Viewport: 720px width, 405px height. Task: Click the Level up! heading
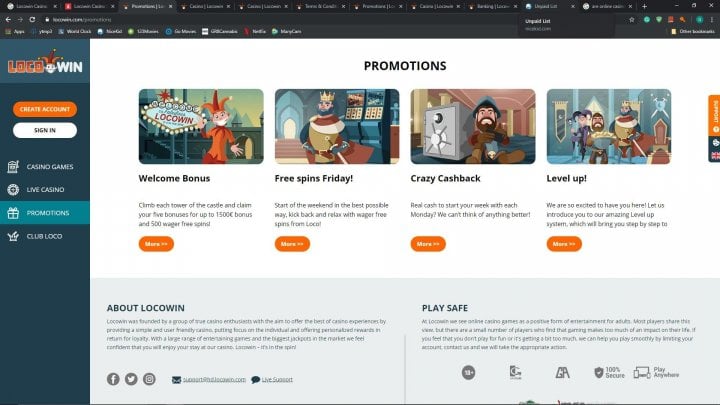(566, 178)
